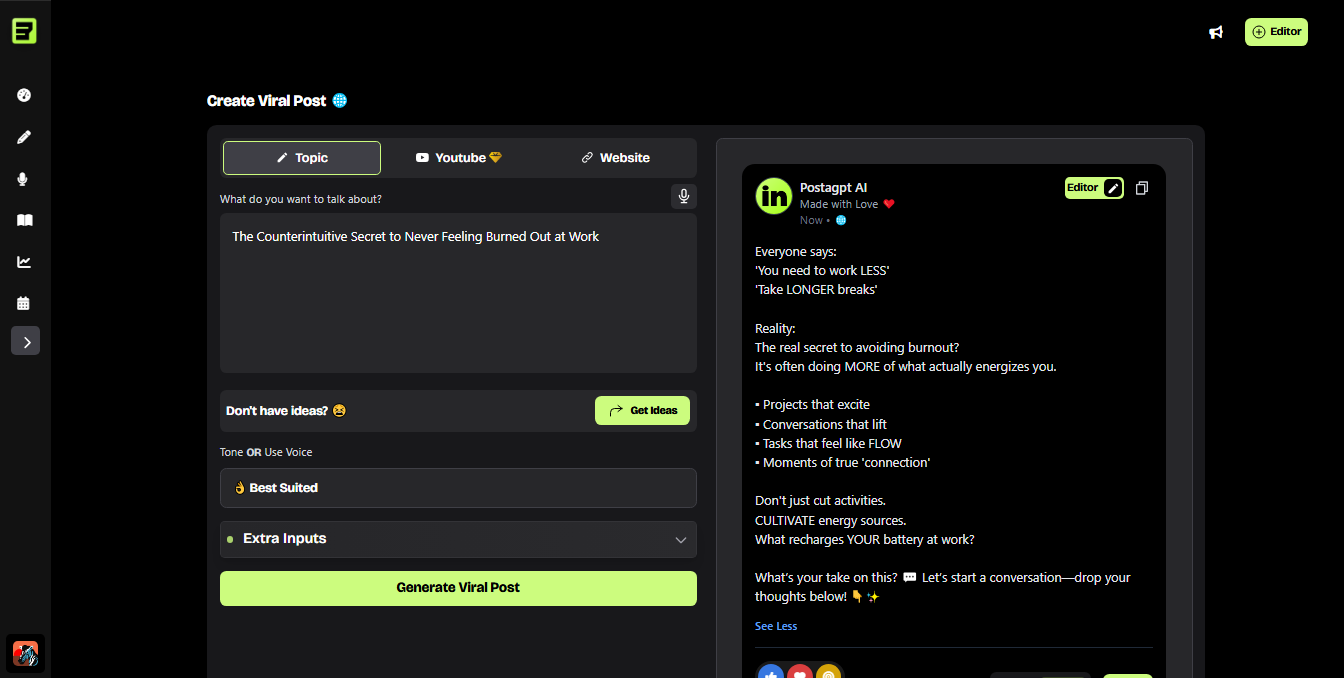Click the 'You need to work LESS' line
This screenshot has height=678, width=1344.
[x=822, y=271]
